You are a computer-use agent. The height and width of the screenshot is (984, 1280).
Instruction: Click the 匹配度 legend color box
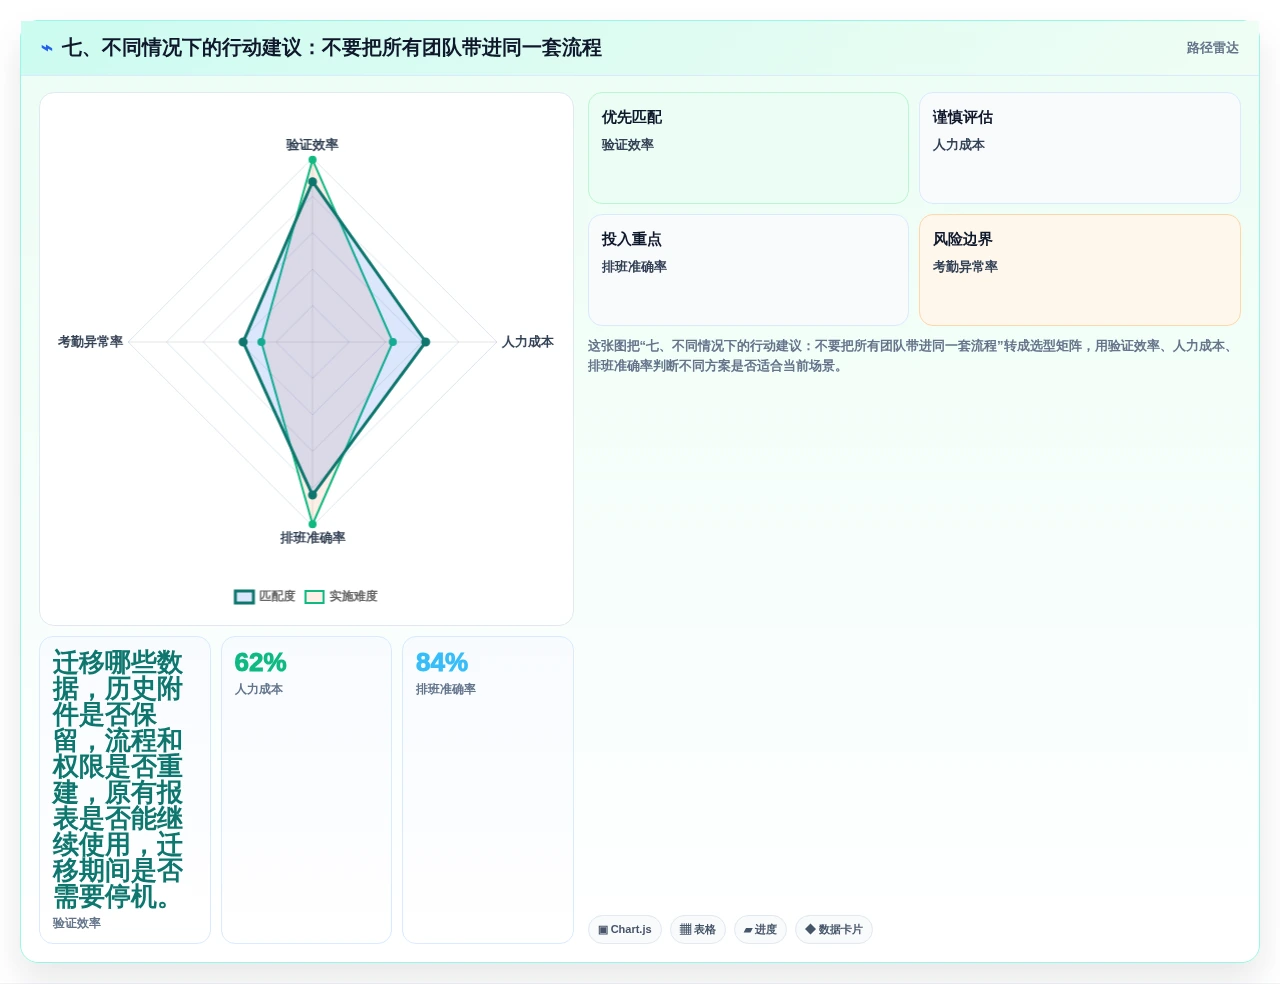pos(245,597)
